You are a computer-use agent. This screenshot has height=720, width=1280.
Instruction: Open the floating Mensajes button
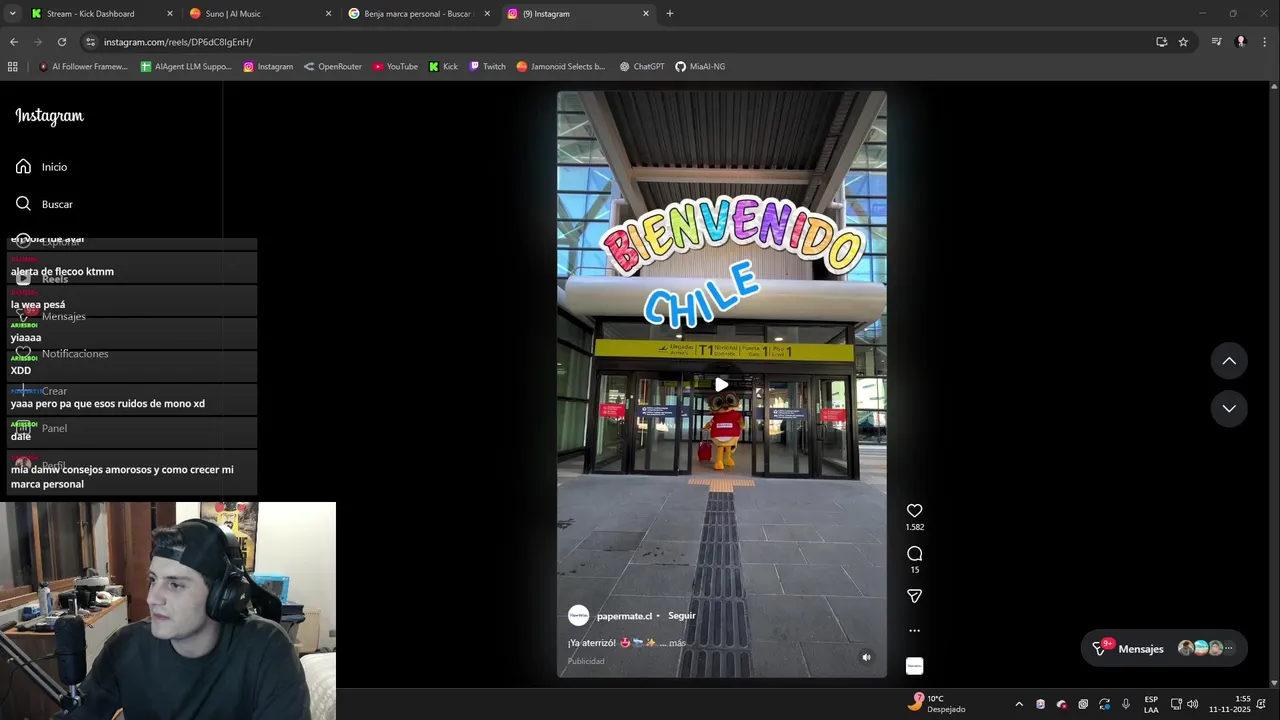coord(1164,648)
